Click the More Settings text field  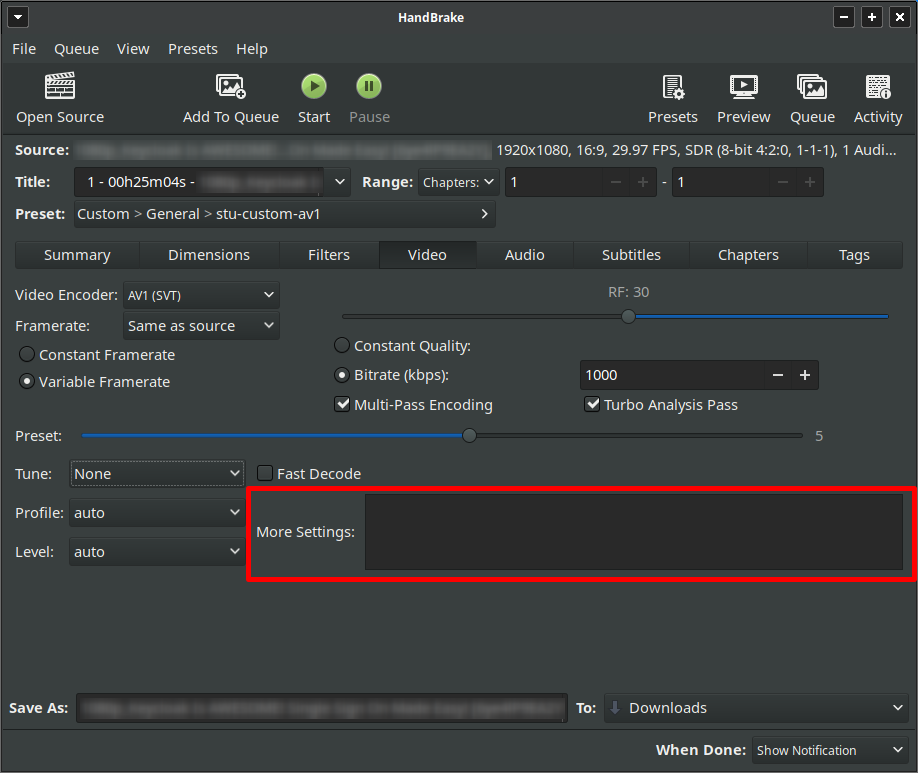[x=637, y=531]
